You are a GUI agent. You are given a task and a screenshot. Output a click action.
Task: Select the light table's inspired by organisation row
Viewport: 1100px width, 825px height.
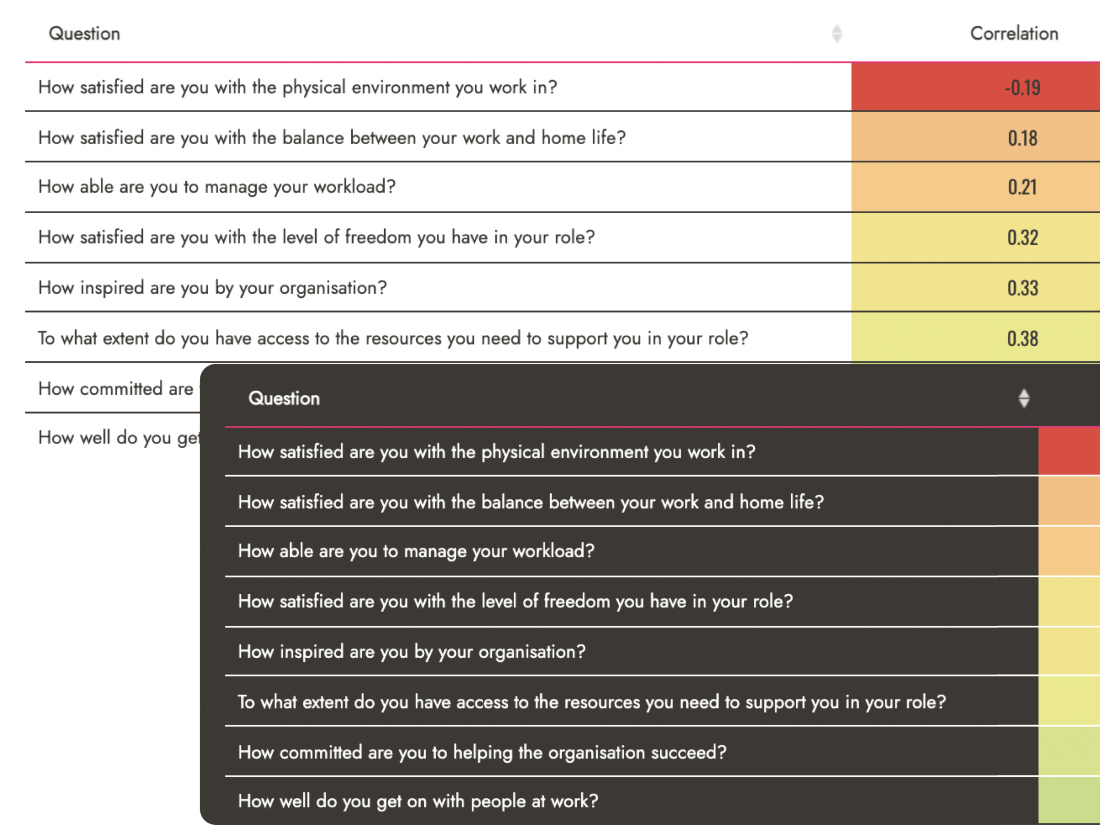[212, 288]
